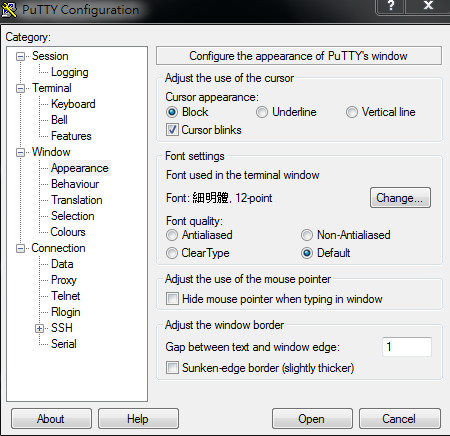Open the Session category
450x436 pixels.
[50, 56]
